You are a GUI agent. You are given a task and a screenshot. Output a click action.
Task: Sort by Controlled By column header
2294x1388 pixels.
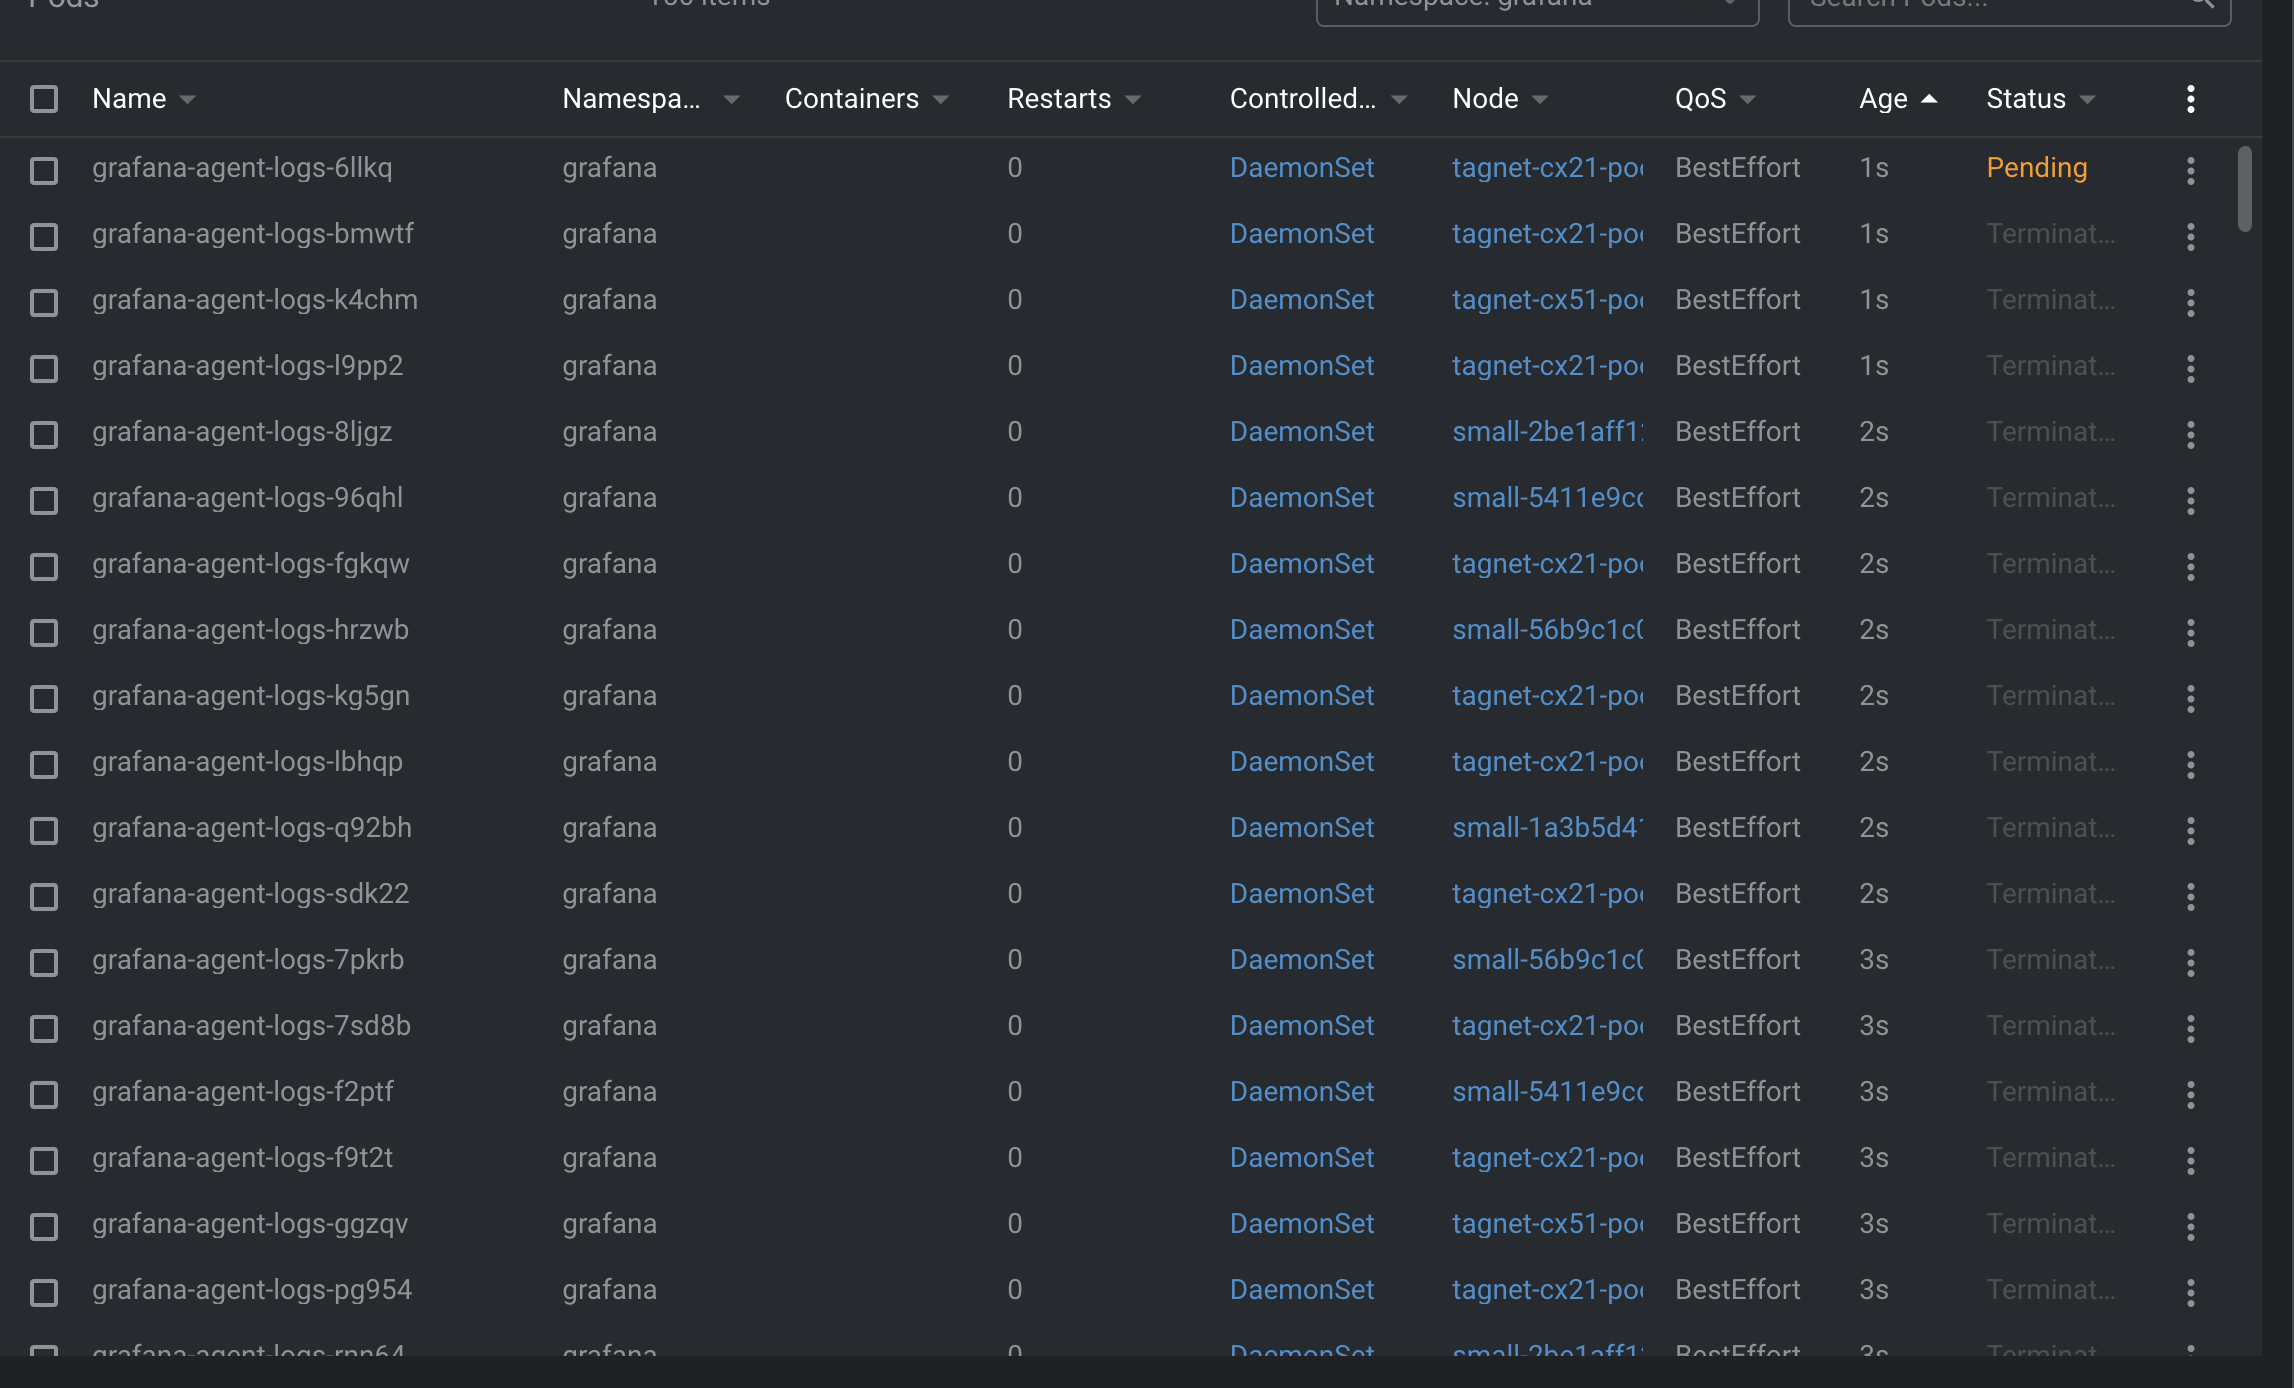click(x=1318, y=98)
